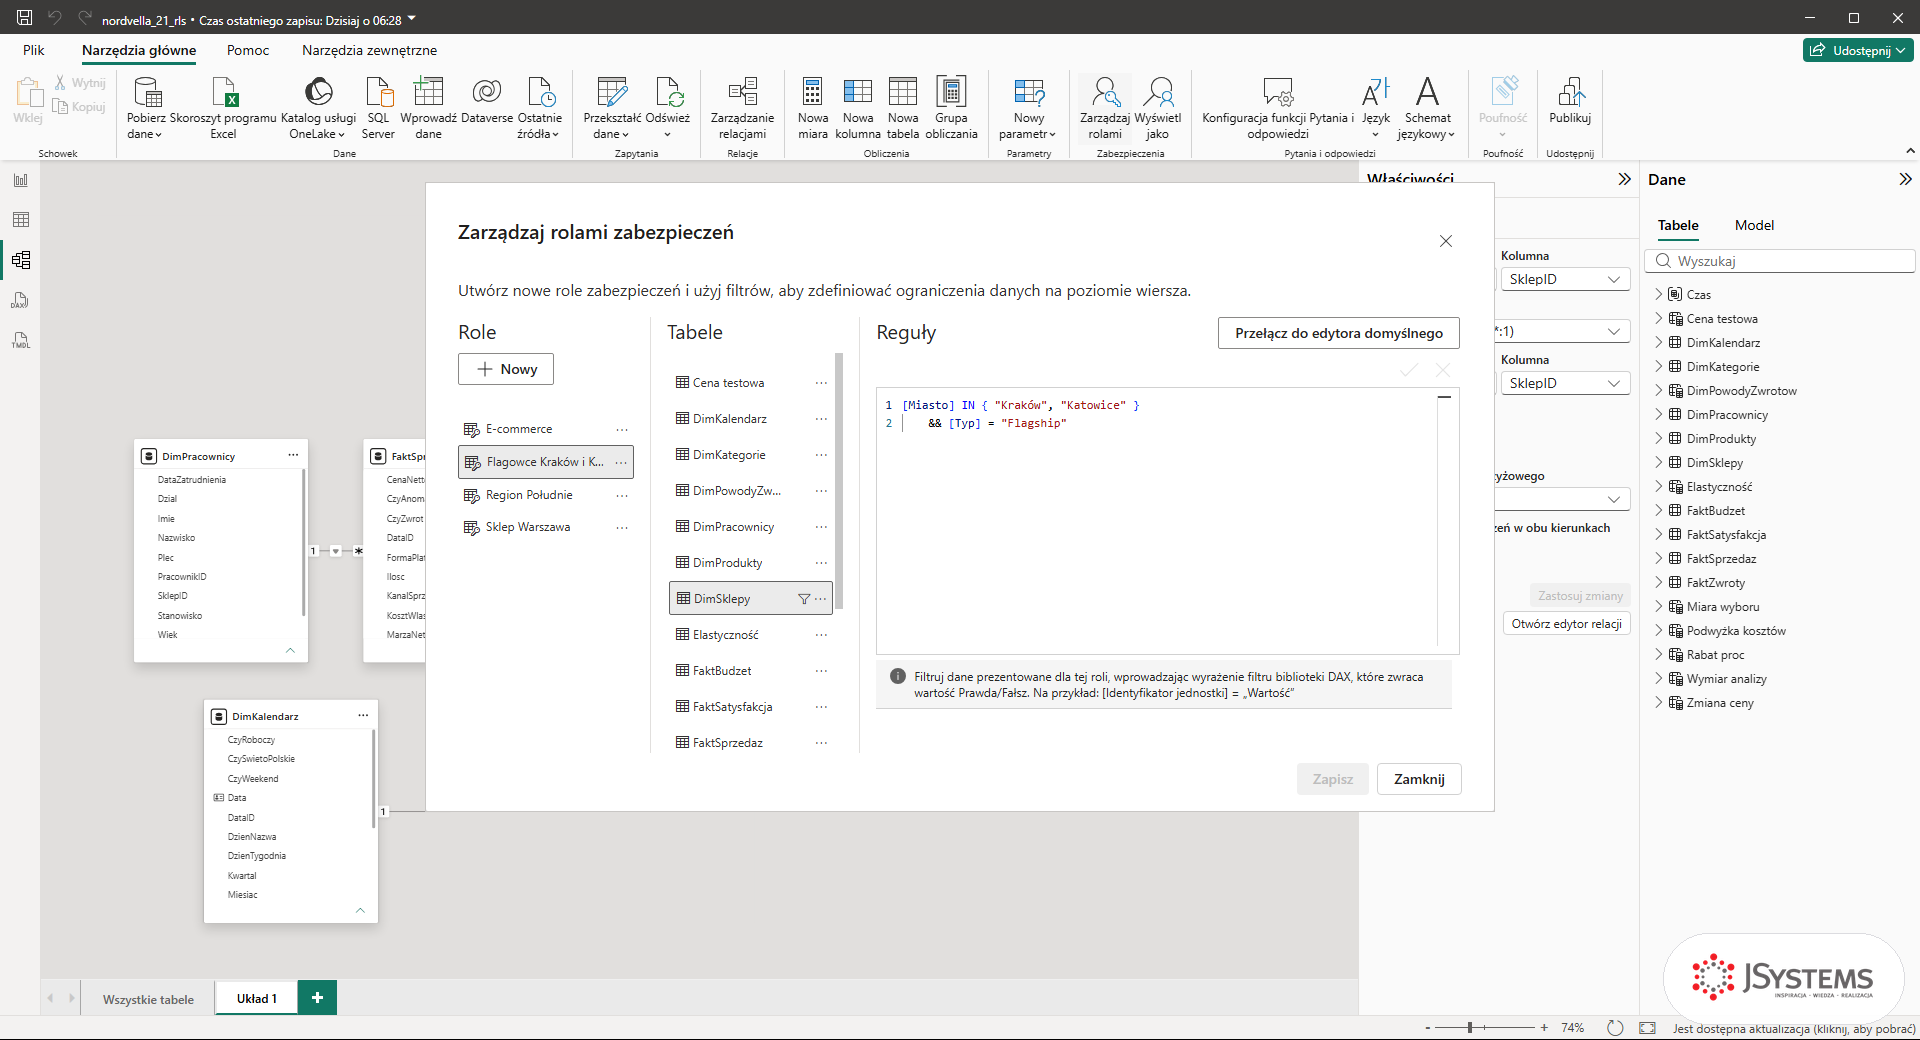Image resolution: width=1920 pixels, height=1040 pixels.
Task: Switch to report view in left sidebar
Action: [x=21, y=180]
